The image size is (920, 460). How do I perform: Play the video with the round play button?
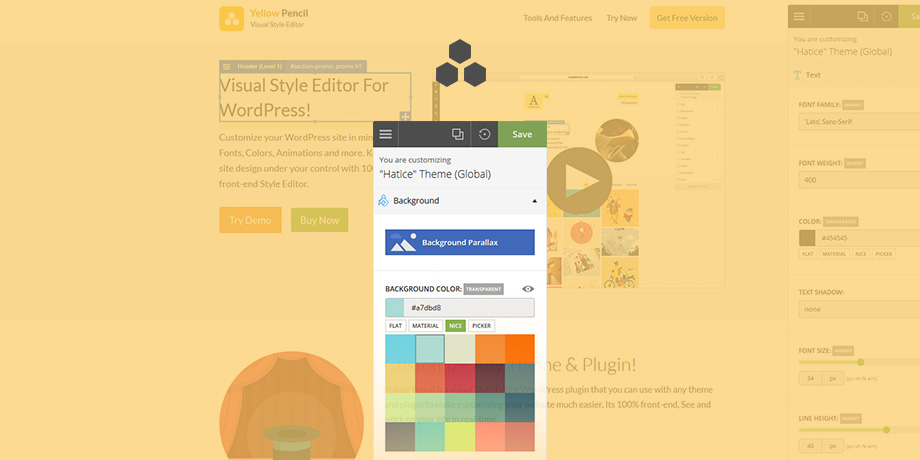click(x=579, y=181)
